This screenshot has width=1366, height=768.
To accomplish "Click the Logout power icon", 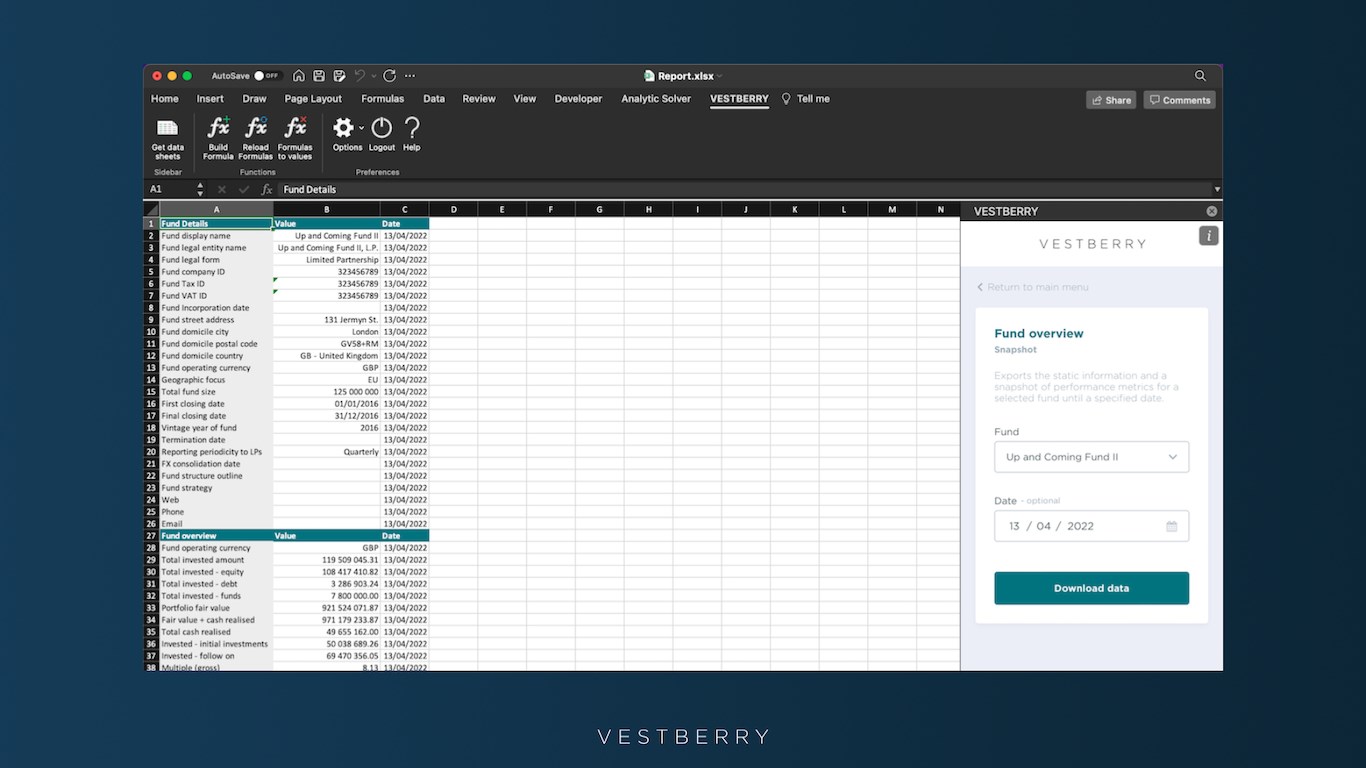I will [x=382, y=127].
